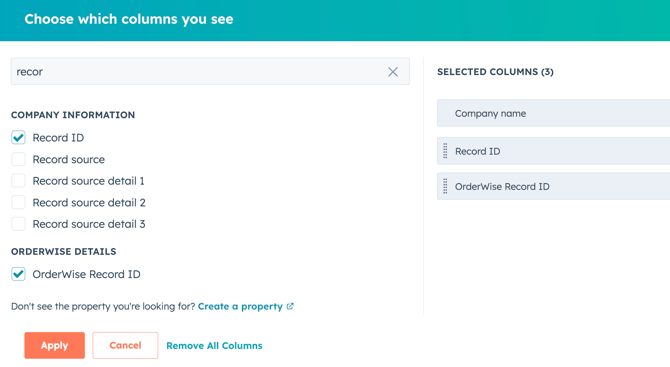The width and height of the screenshot is (670, 367).
Task: Select the Record ID item in selected columns
Action: (x=553, y=151)
